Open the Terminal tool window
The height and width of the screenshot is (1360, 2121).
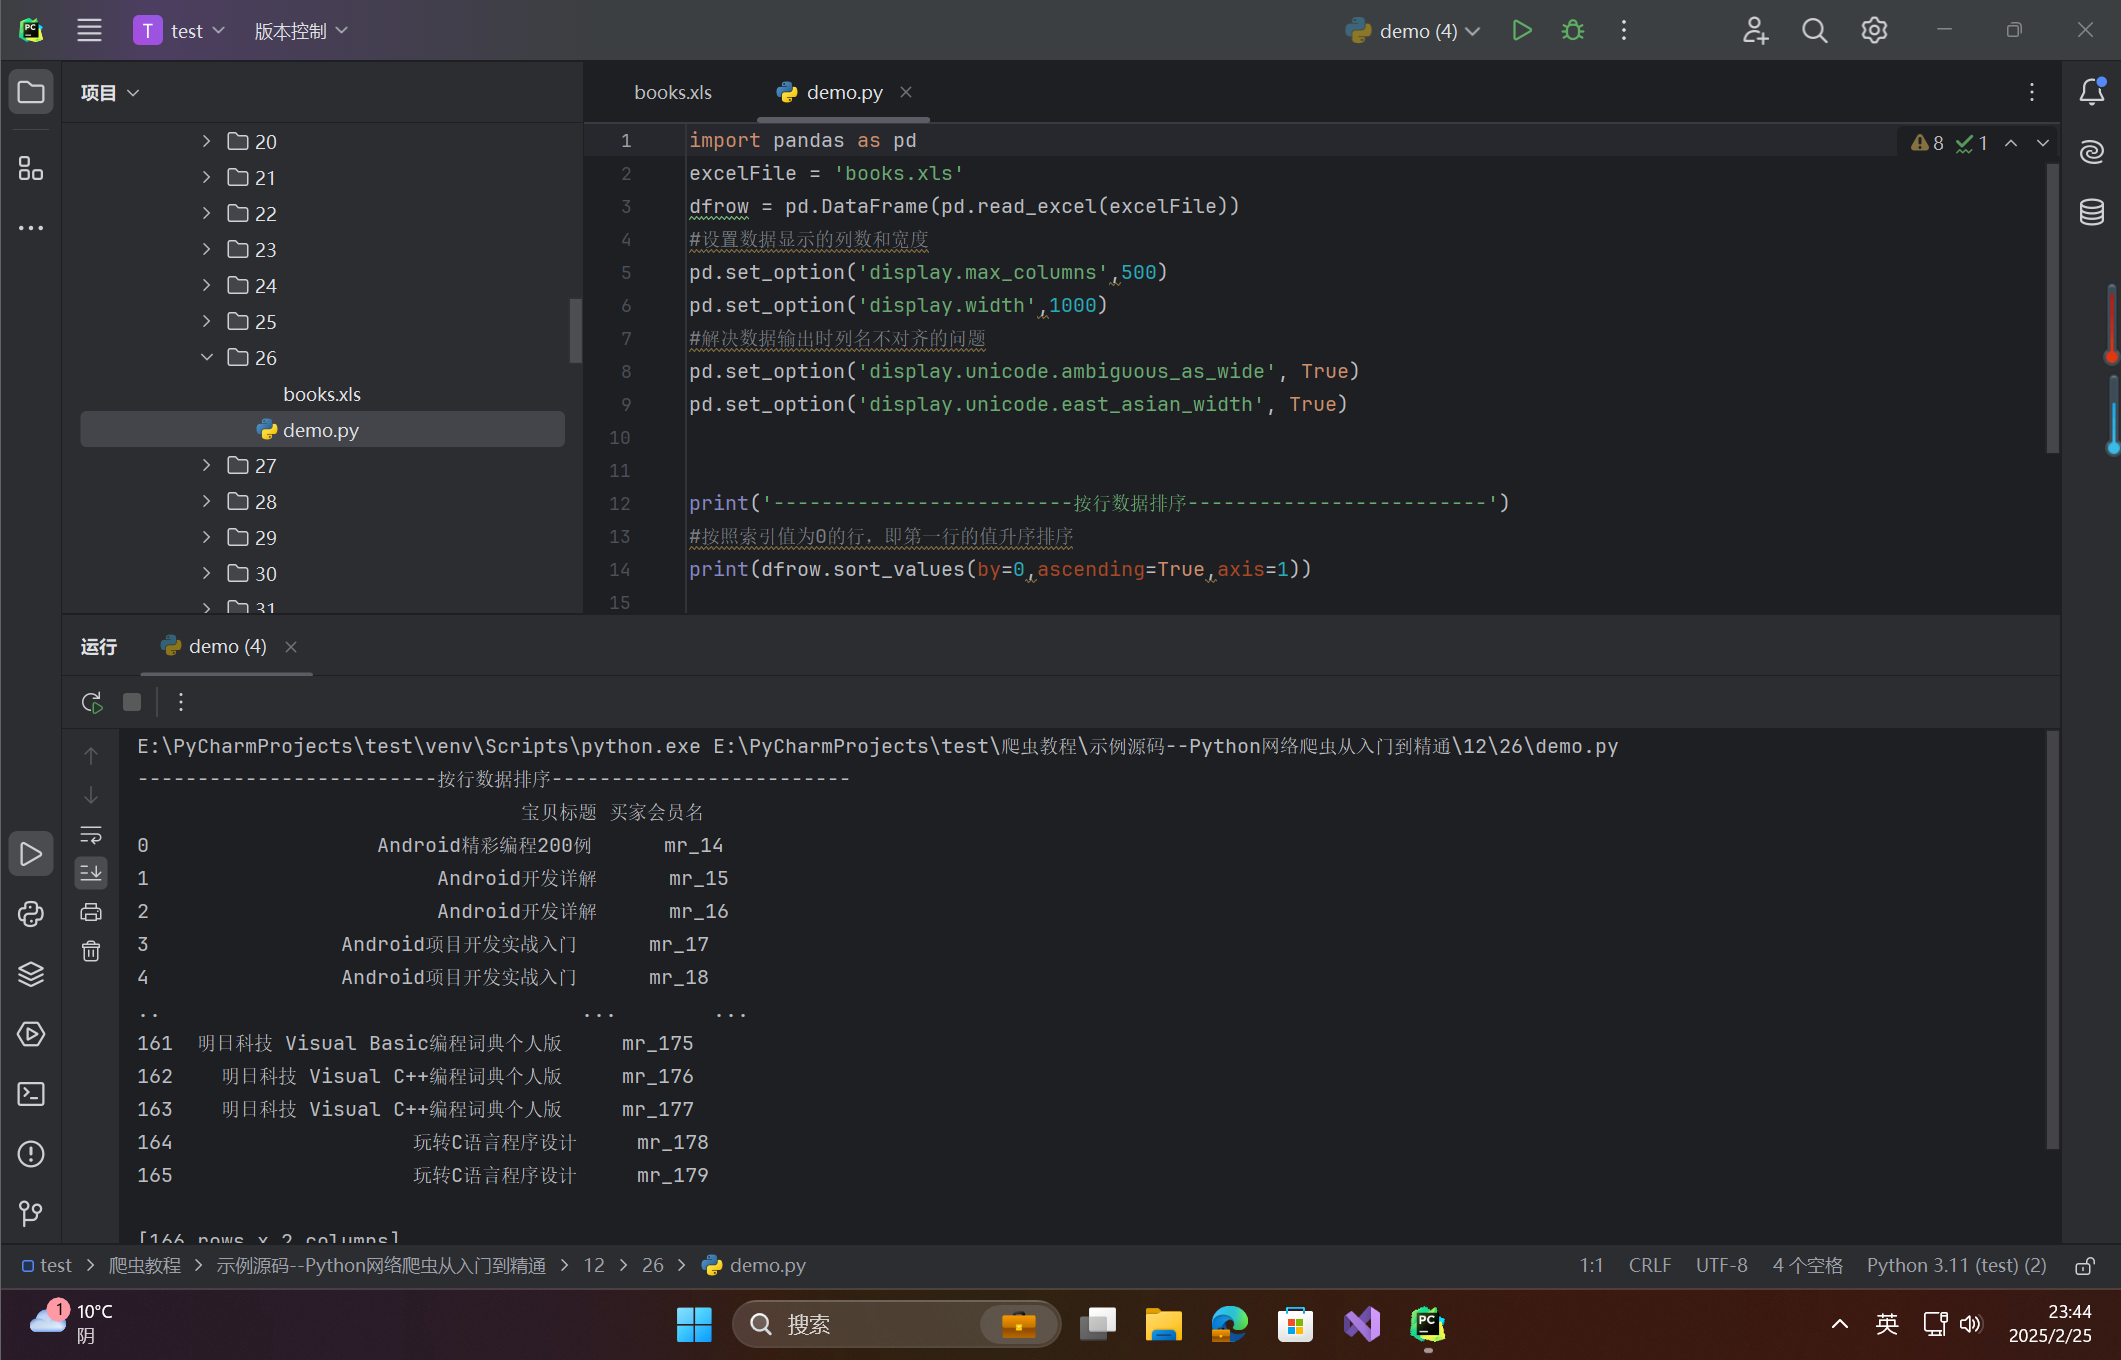31,1094
